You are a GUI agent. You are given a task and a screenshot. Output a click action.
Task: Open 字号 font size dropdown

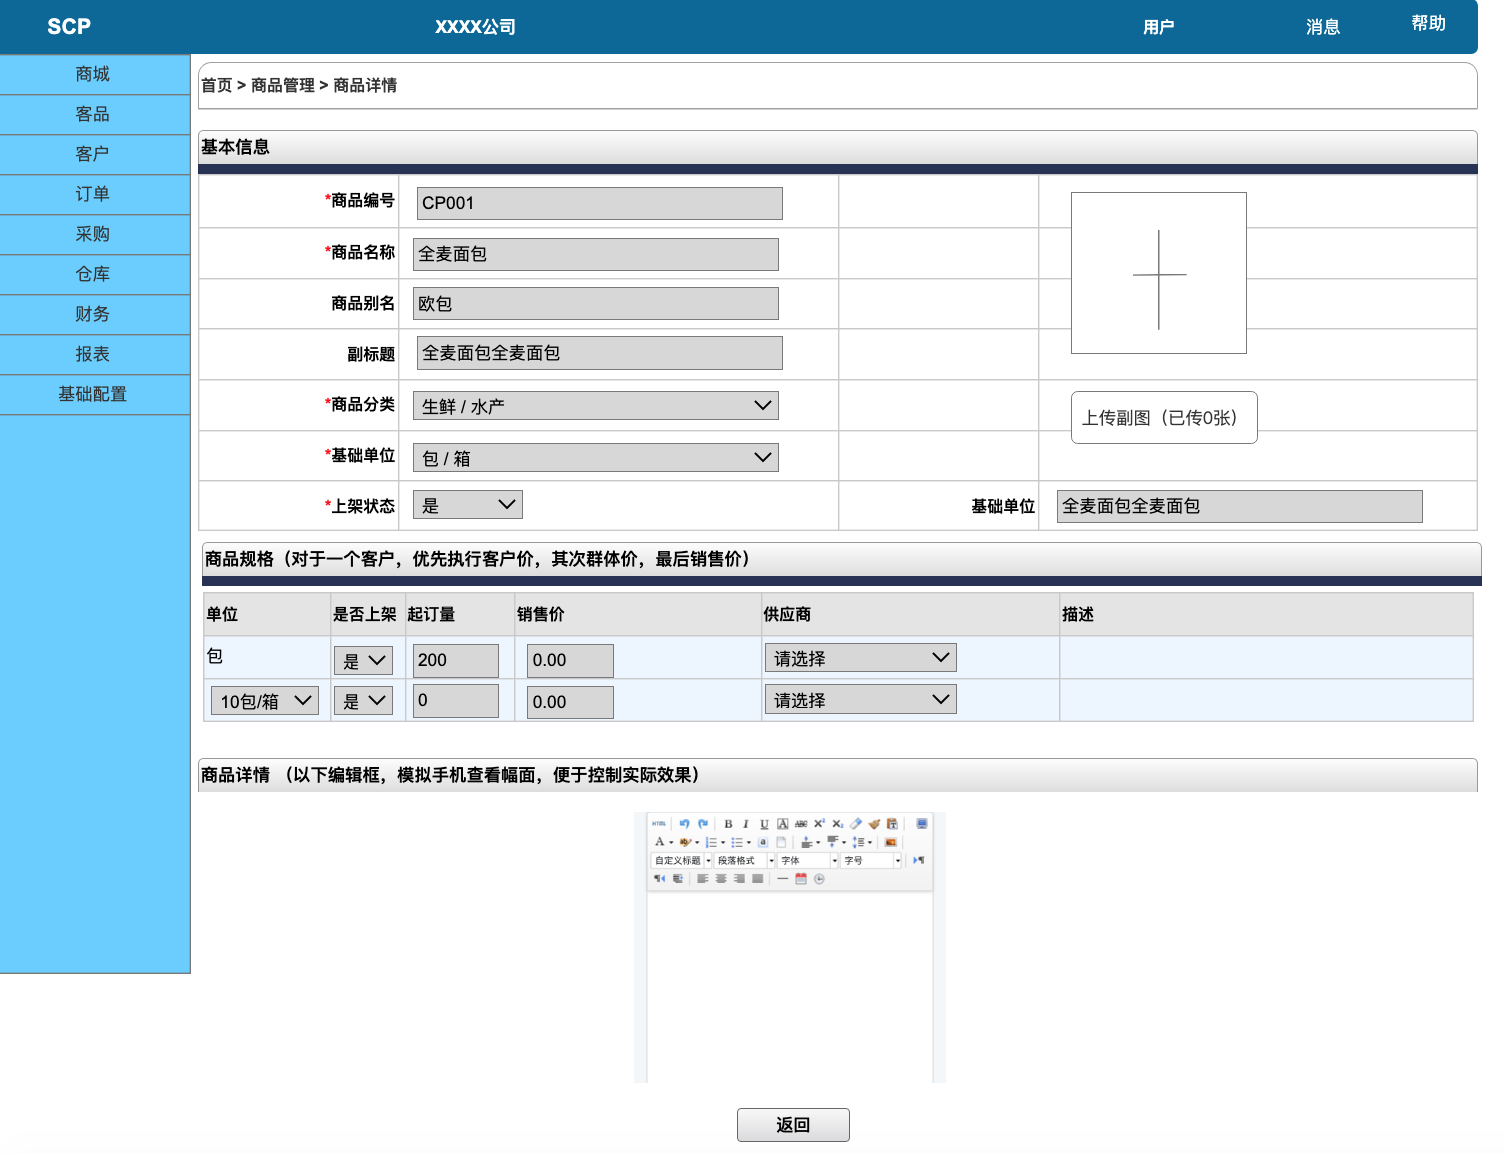[871, 860]
